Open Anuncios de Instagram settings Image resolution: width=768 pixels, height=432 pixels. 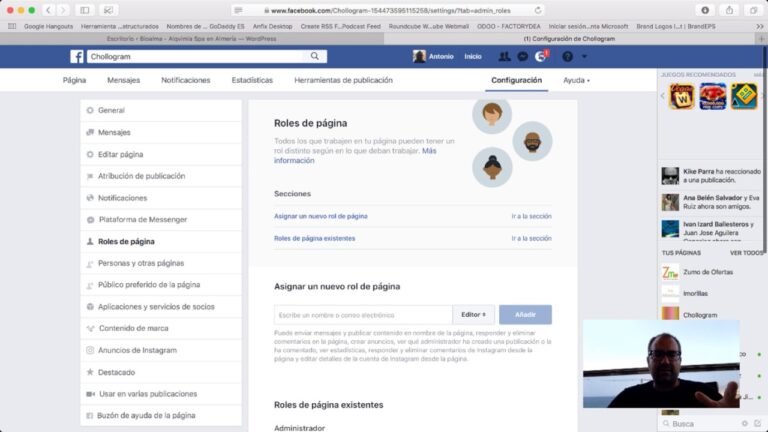(161, 350)
